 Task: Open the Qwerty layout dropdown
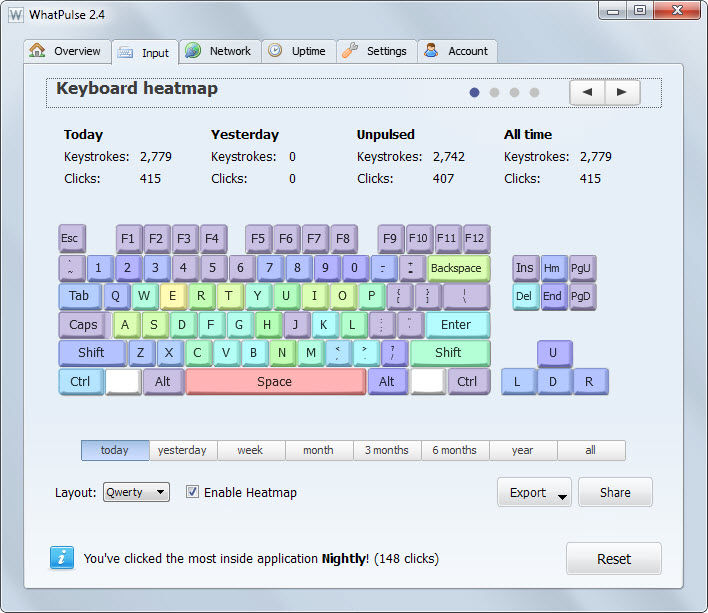(136, 492)
